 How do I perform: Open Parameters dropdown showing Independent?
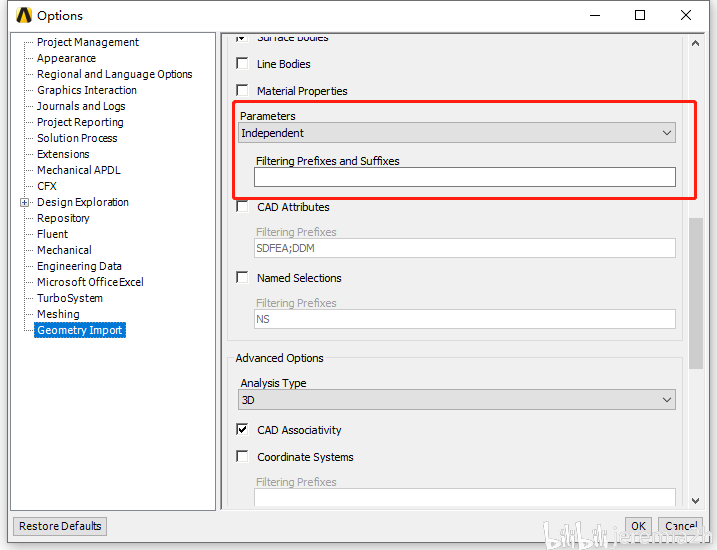pos(457,133)
